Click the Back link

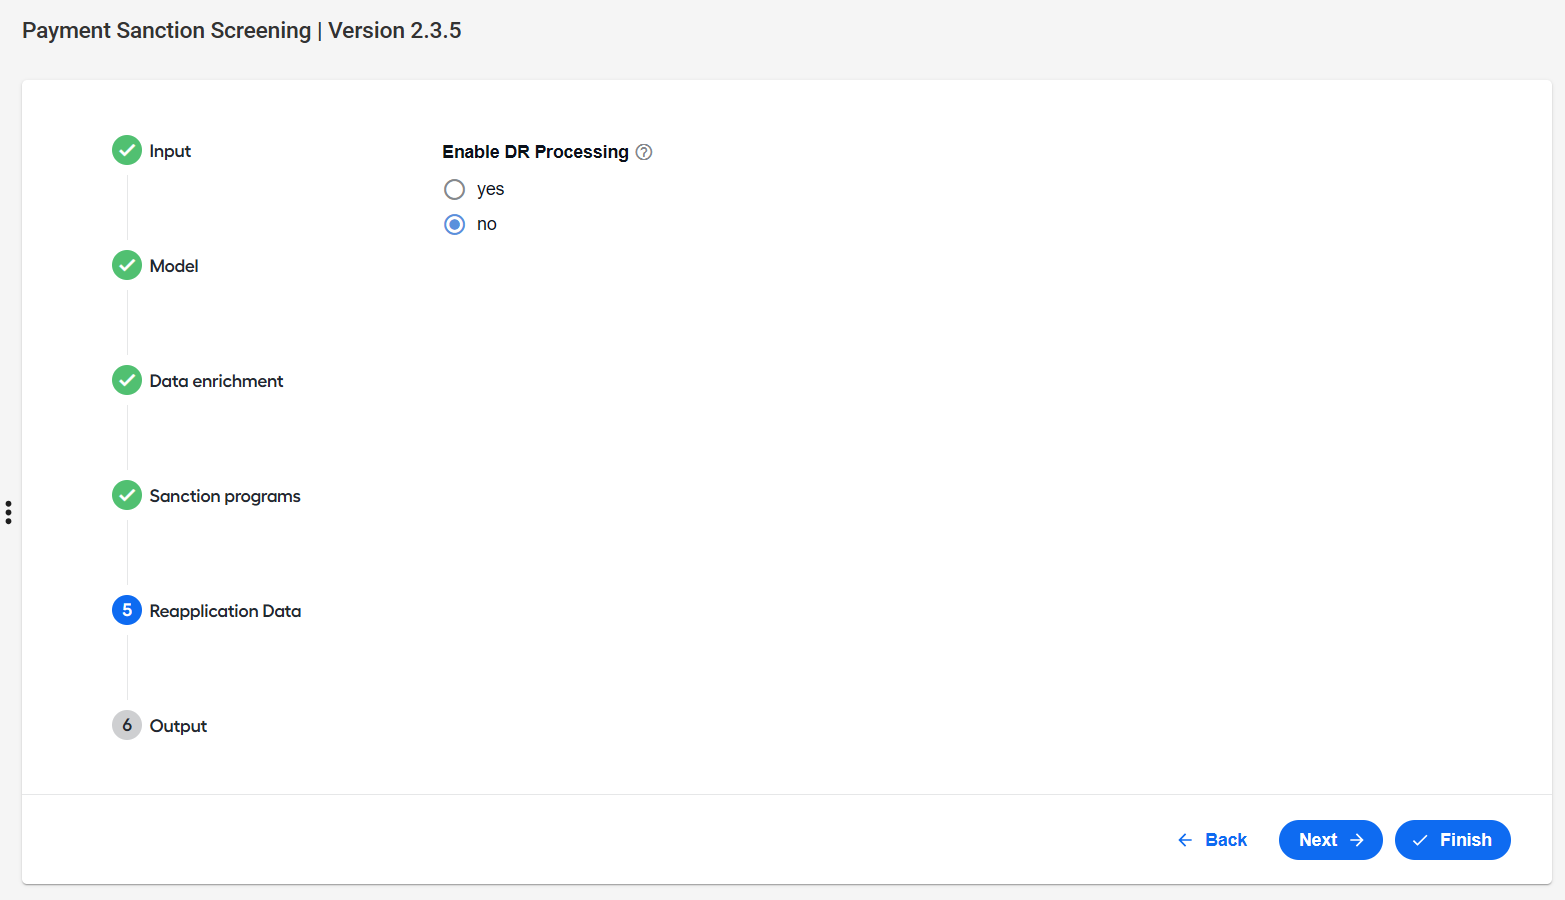click(x=1212, y=840)
